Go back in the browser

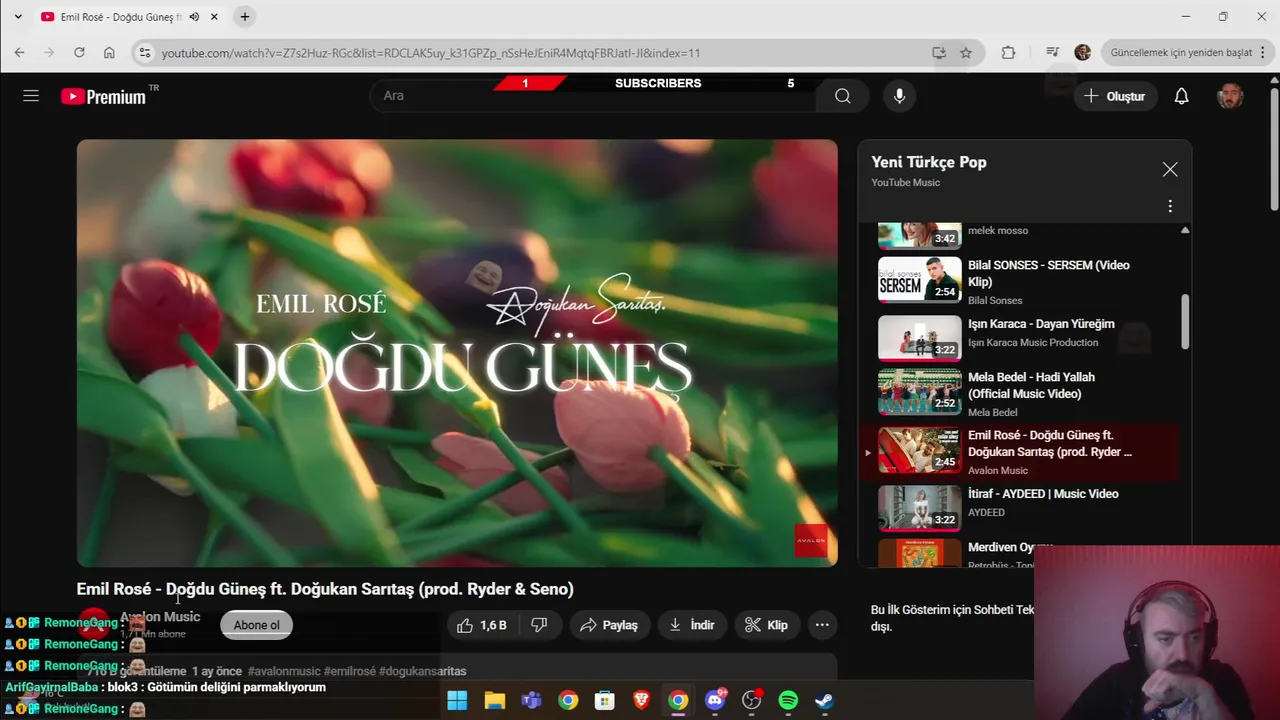pyautogui.click(x=19, y=53)
